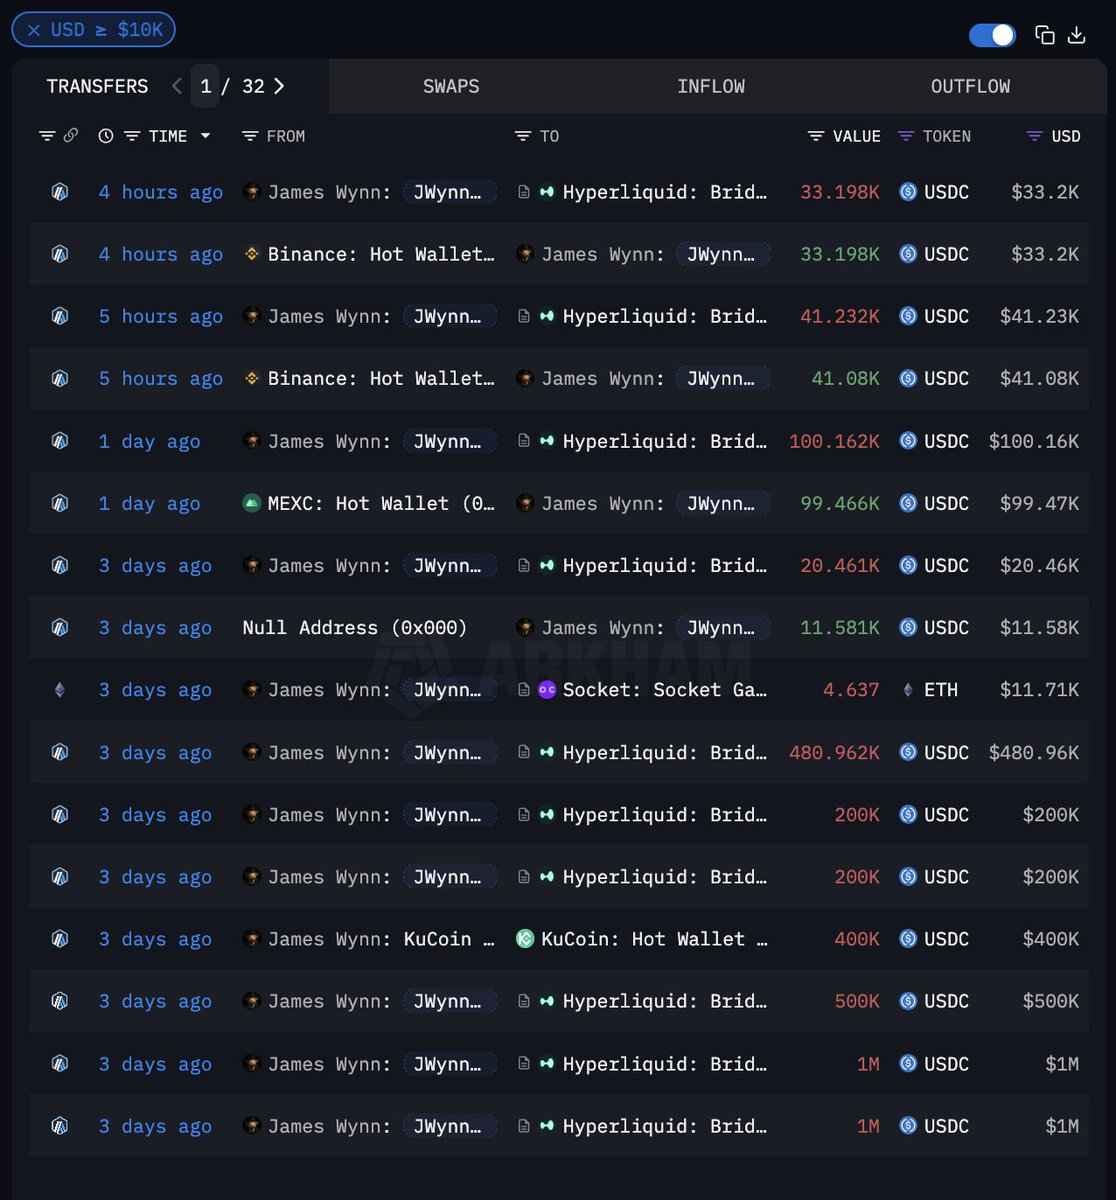Click the download icon at top right
The width and height of the screenshot is (1116, 1200).
[1076, 35]
